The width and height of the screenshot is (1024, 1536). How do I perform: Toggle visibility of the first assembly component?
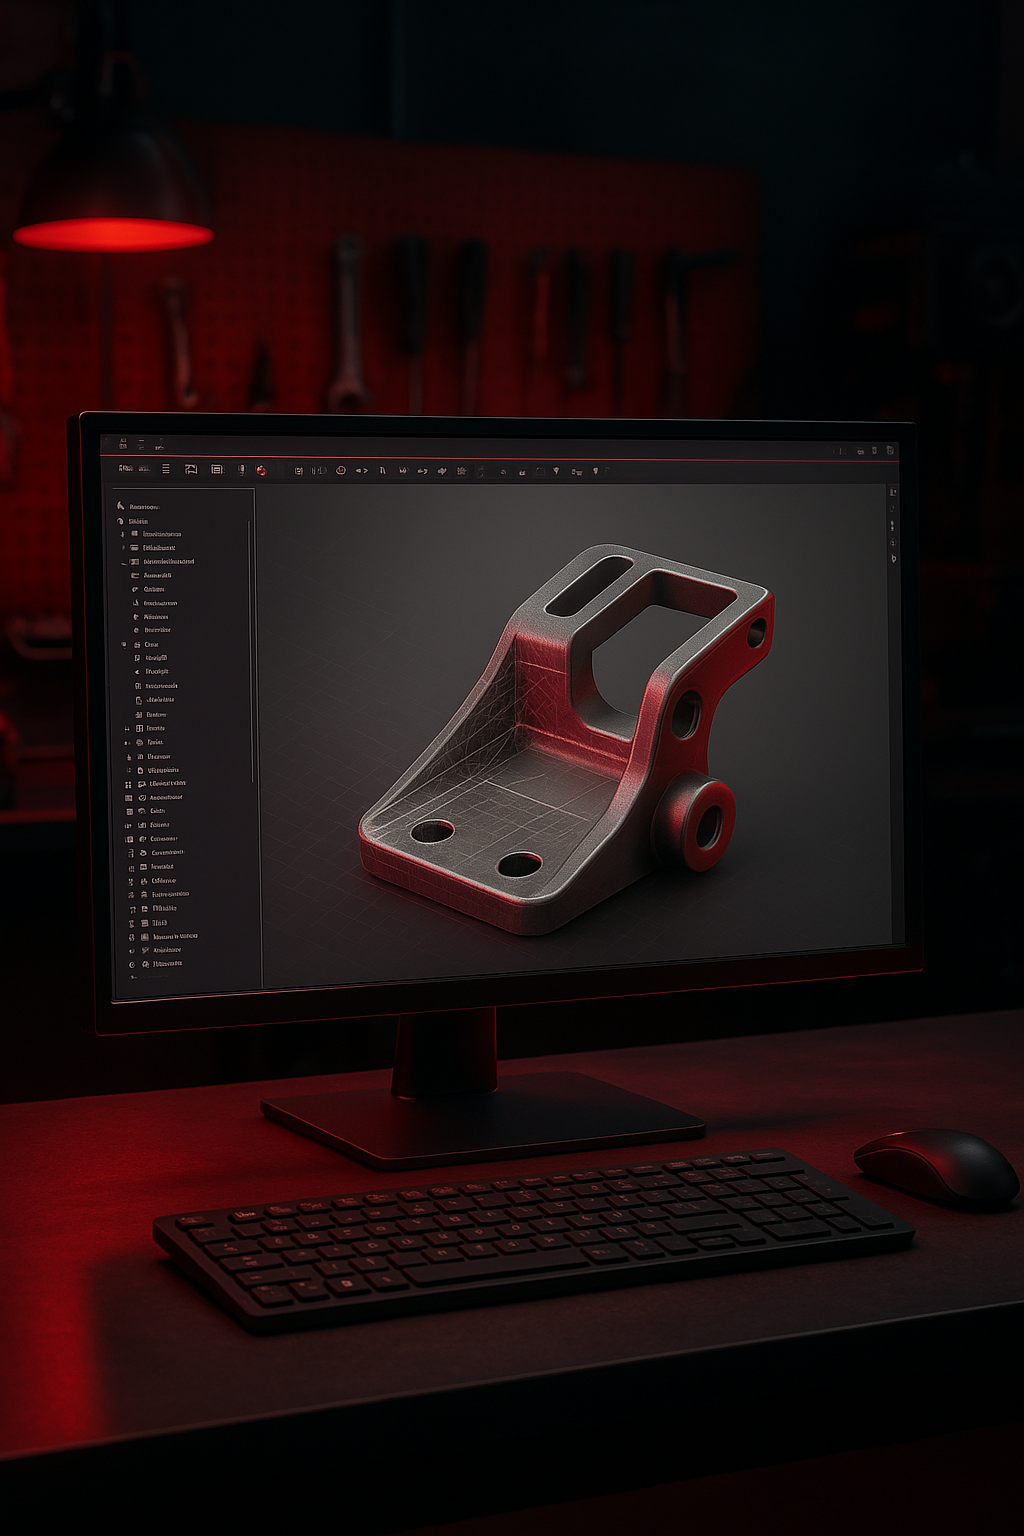(x=122, y=534)
